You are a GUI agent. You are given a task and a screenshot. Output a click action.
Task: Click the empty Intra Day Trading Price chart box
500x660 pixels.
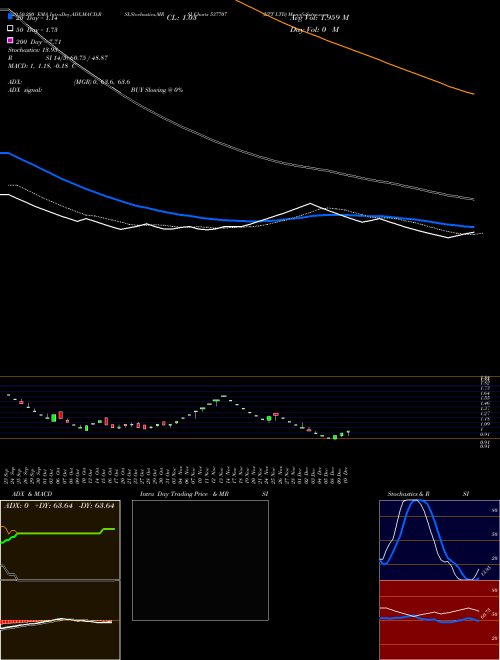pos(200,560)
